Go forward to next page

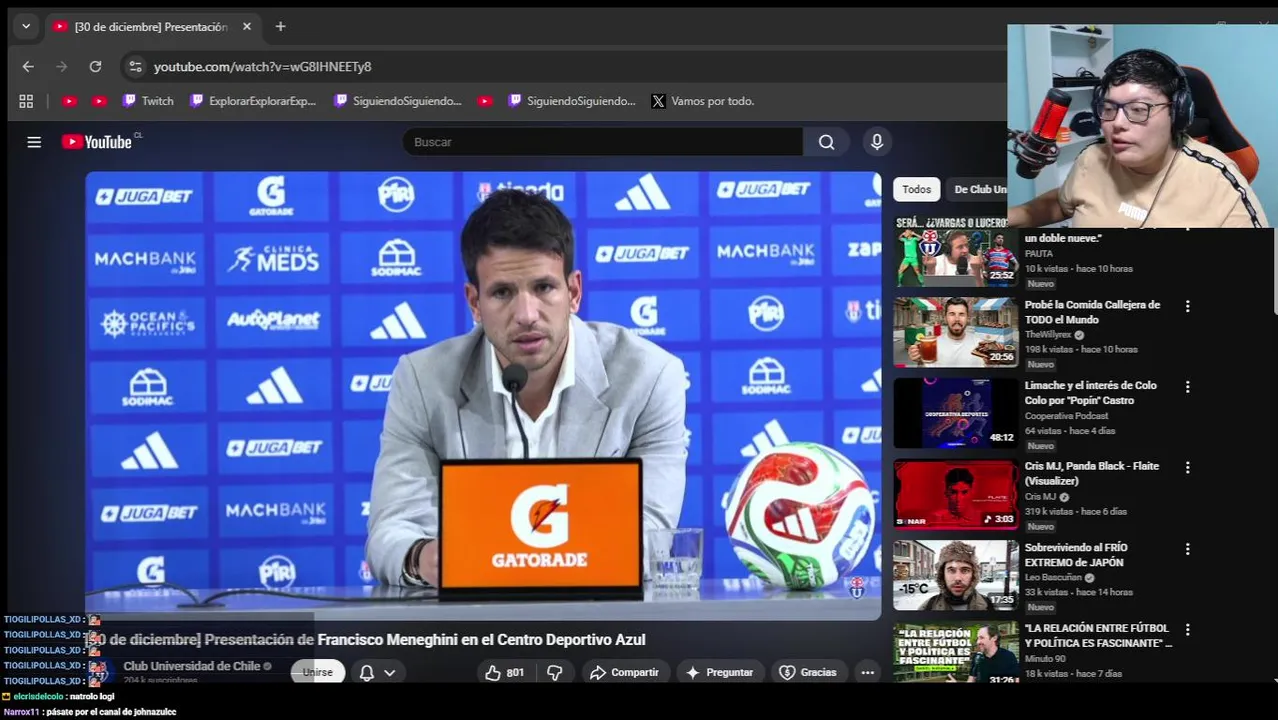click(62, 67)
